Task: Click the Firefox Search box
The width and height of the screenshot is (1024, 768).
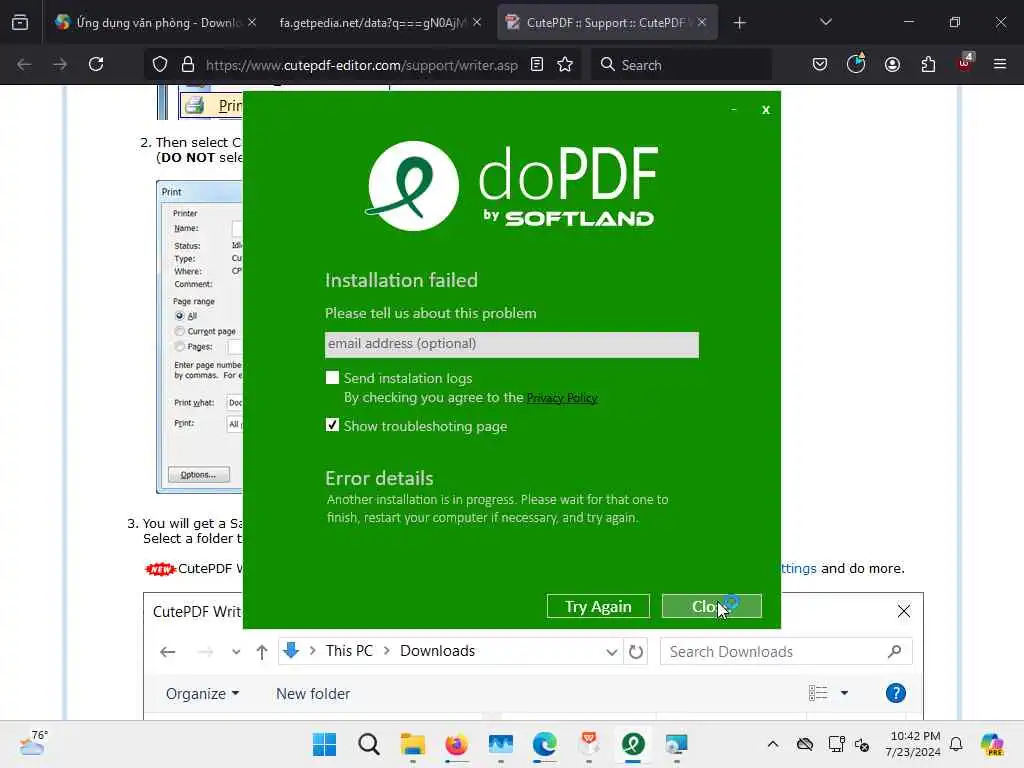Action: (682, 65)
